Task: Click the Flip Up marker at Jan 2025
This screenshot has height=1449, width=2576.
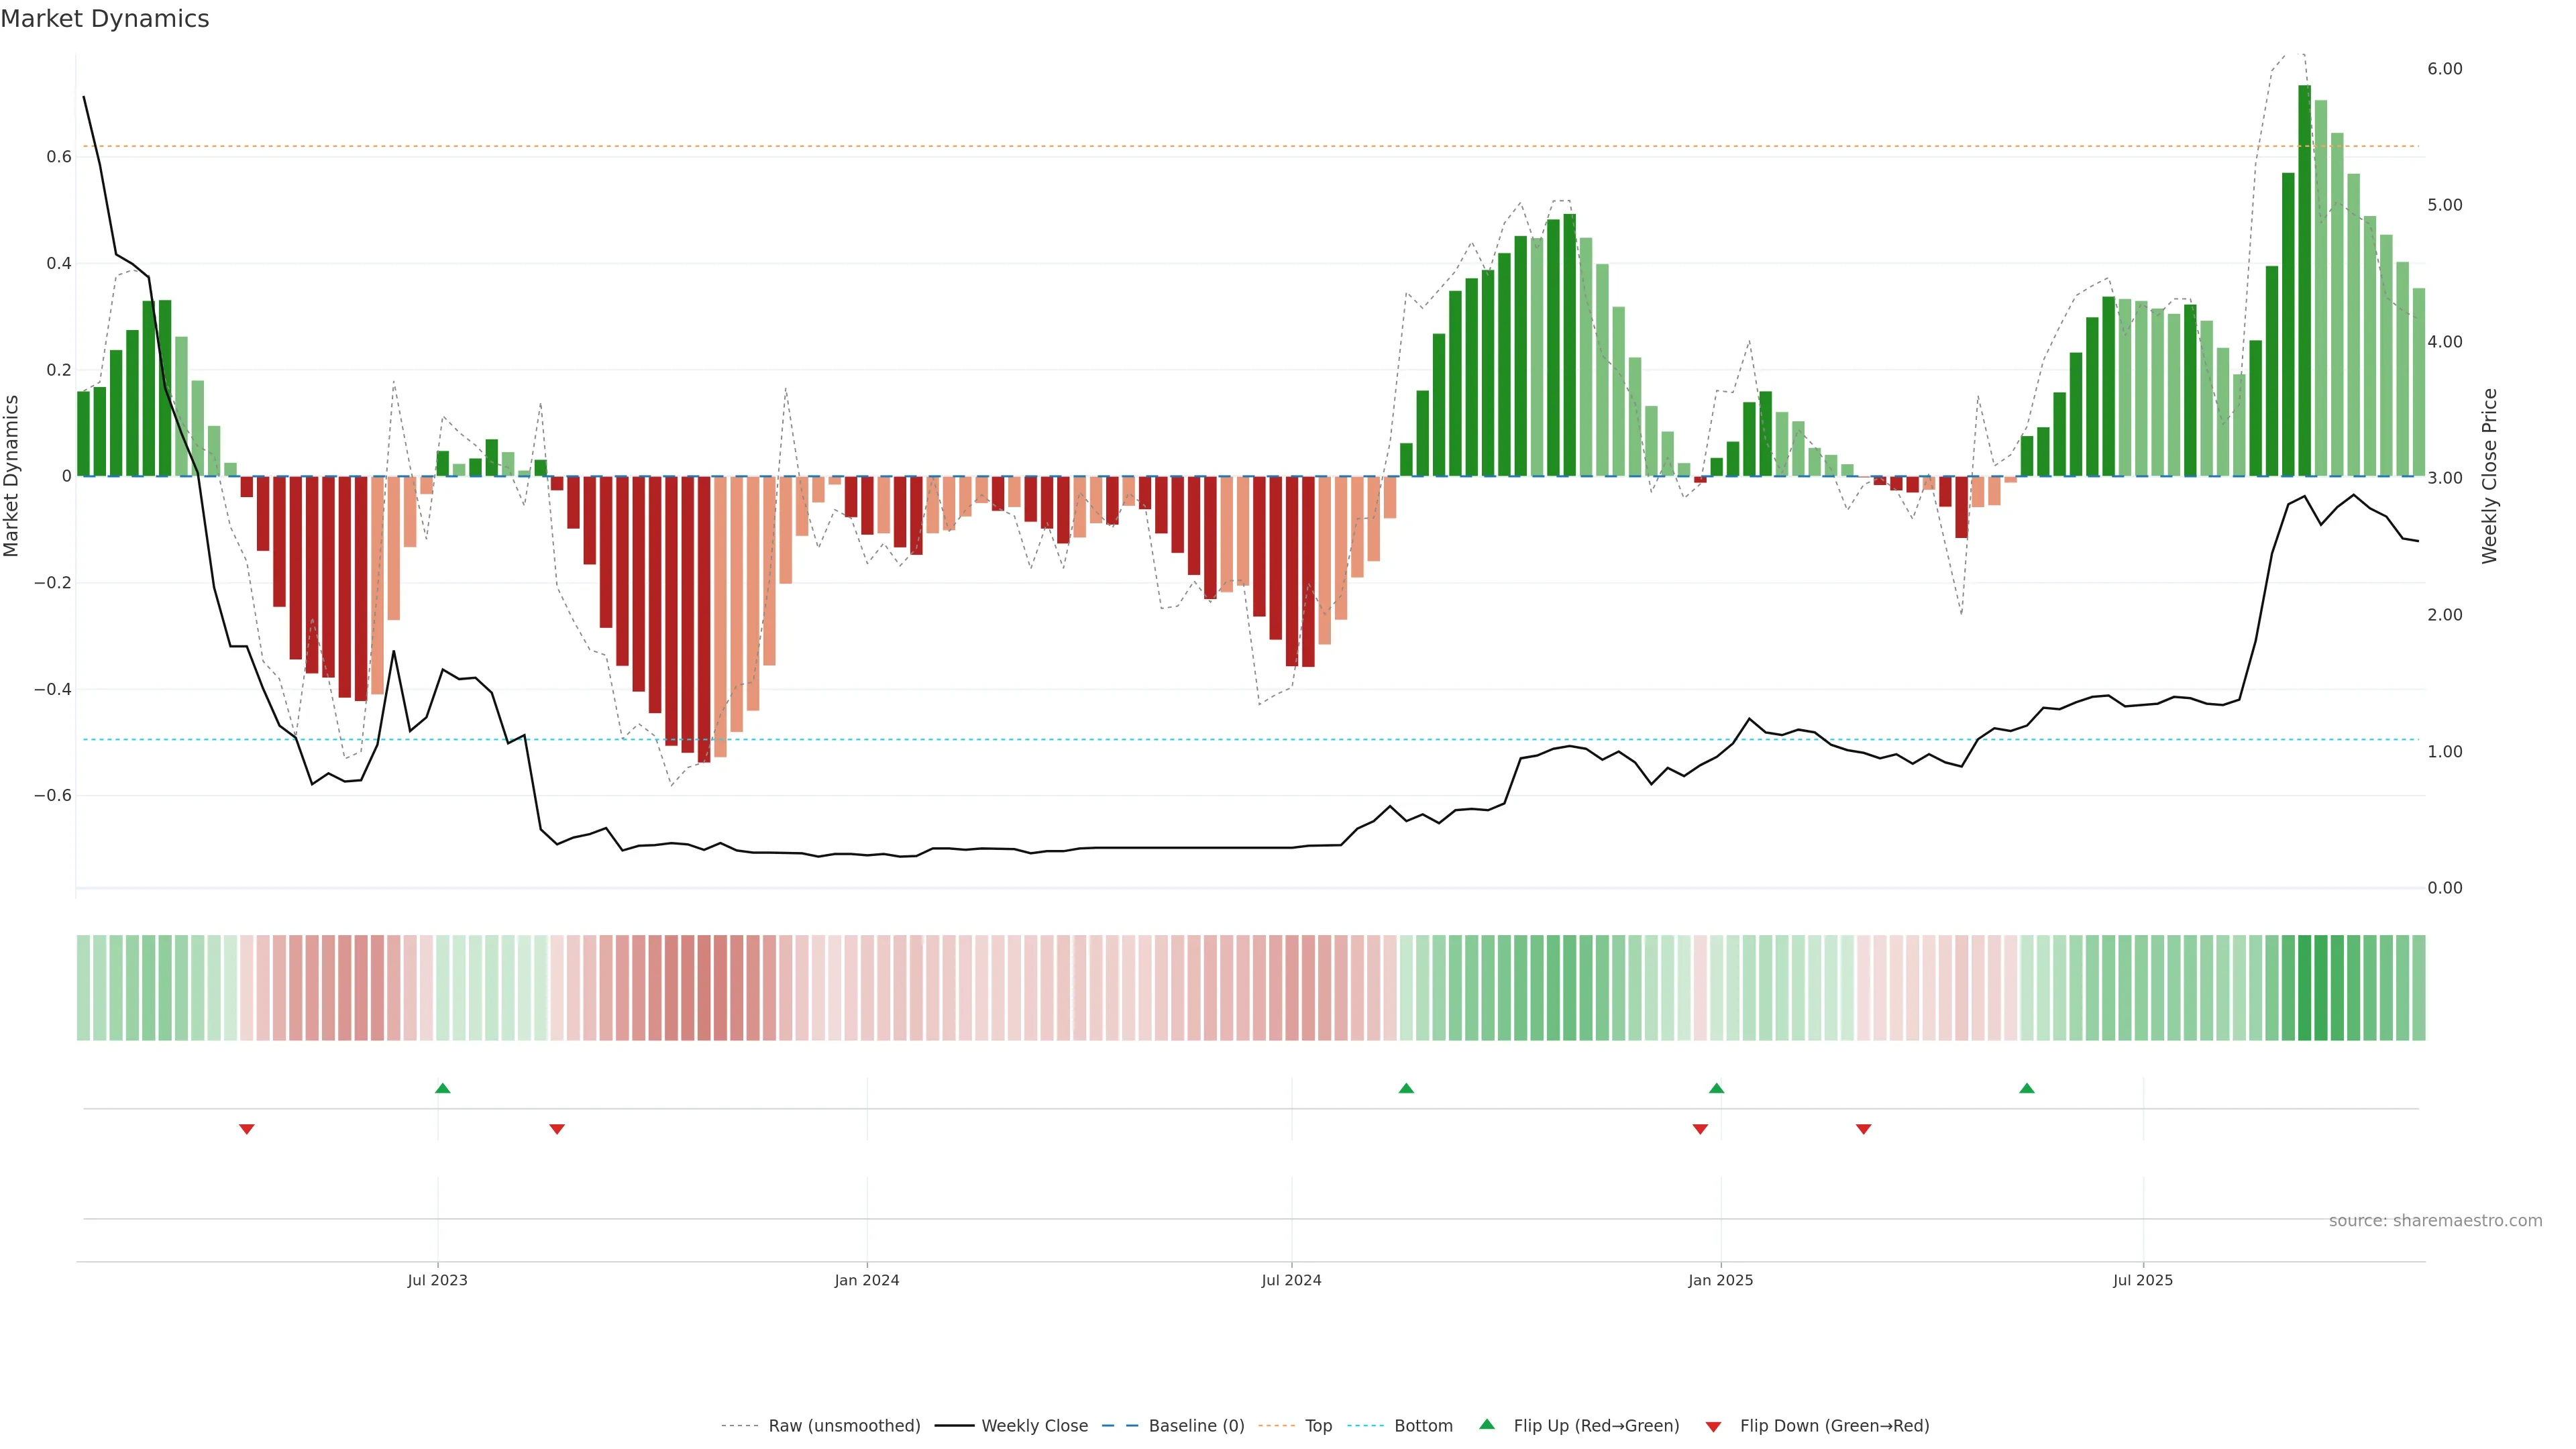Action: point(1717,1088)
